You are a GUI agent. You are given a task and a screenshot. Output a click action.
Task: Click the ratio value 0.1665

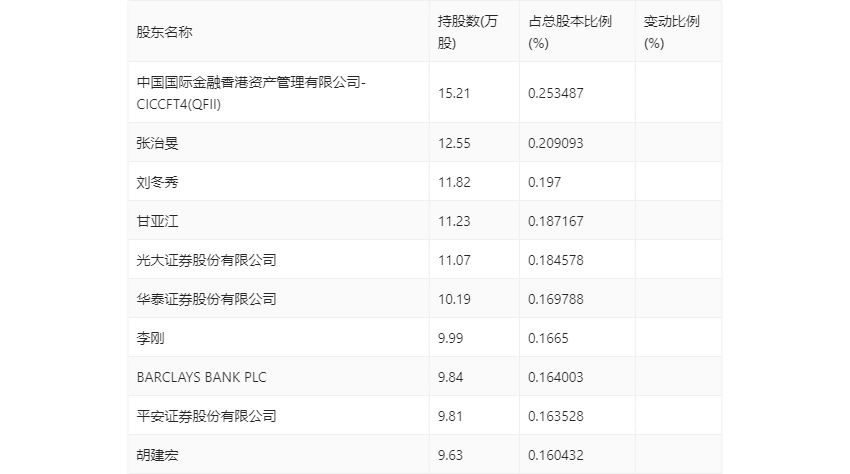tap(548, 338)
